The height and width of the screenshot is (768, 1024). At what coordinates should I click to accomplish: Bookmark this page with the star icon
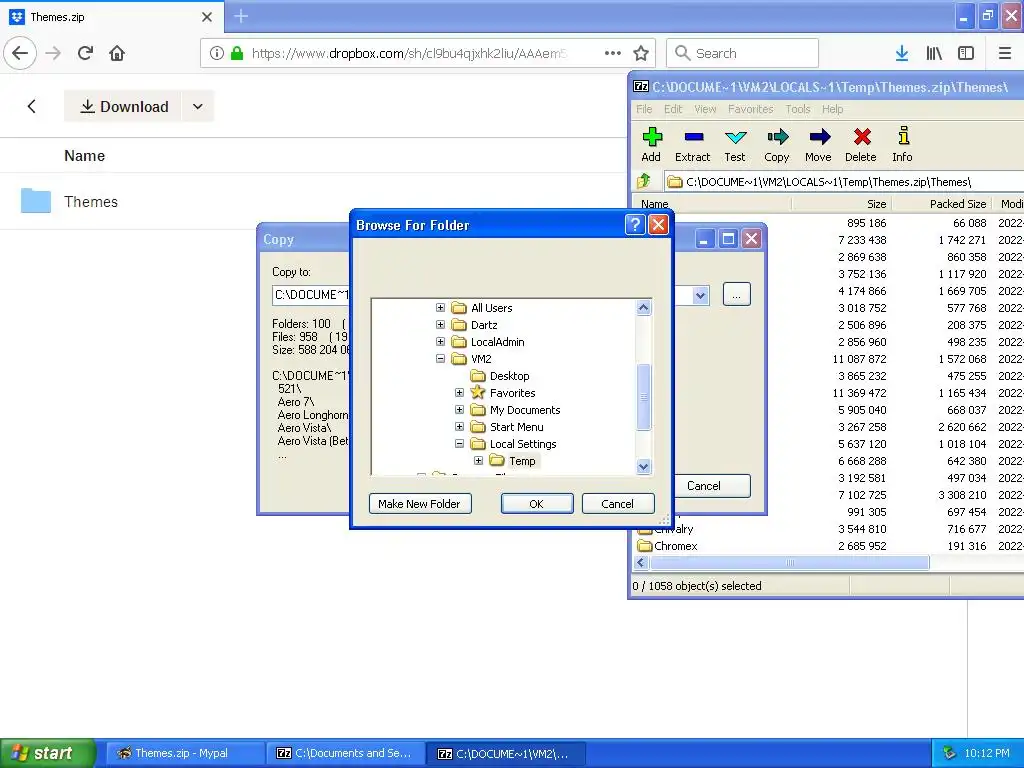[641, 54]
